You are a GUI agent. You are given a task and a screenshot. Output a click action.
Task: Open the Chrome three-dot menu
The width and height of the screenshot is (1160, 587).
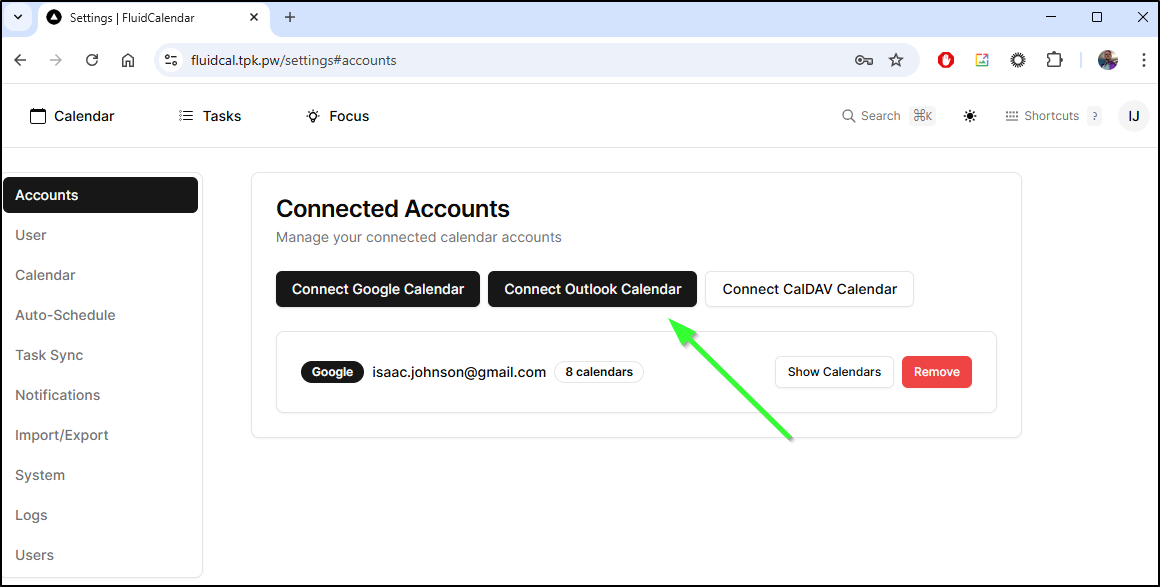[1143, 60]
